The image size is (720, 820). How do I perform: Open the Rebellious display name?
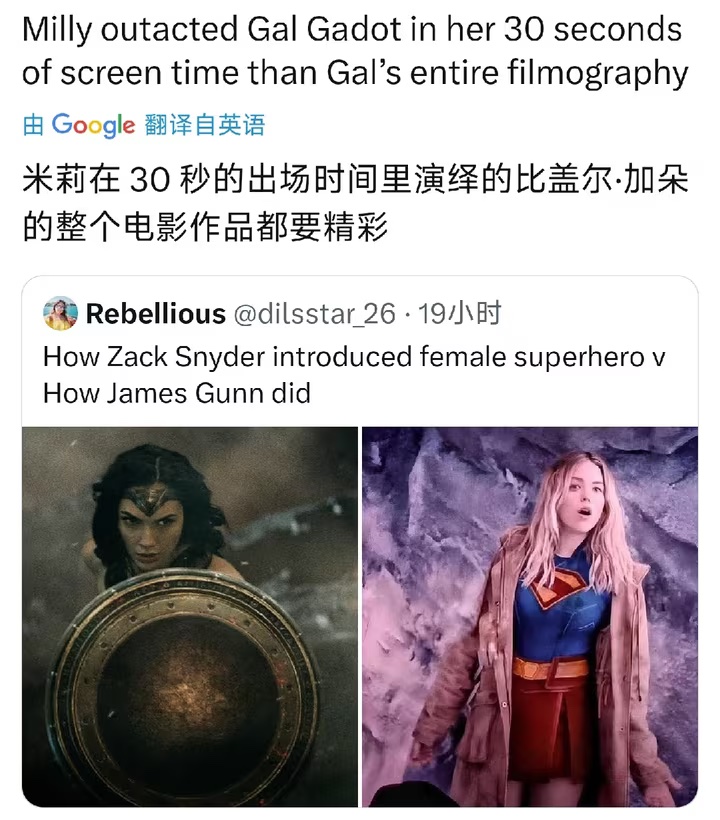(x=155, y=314)
